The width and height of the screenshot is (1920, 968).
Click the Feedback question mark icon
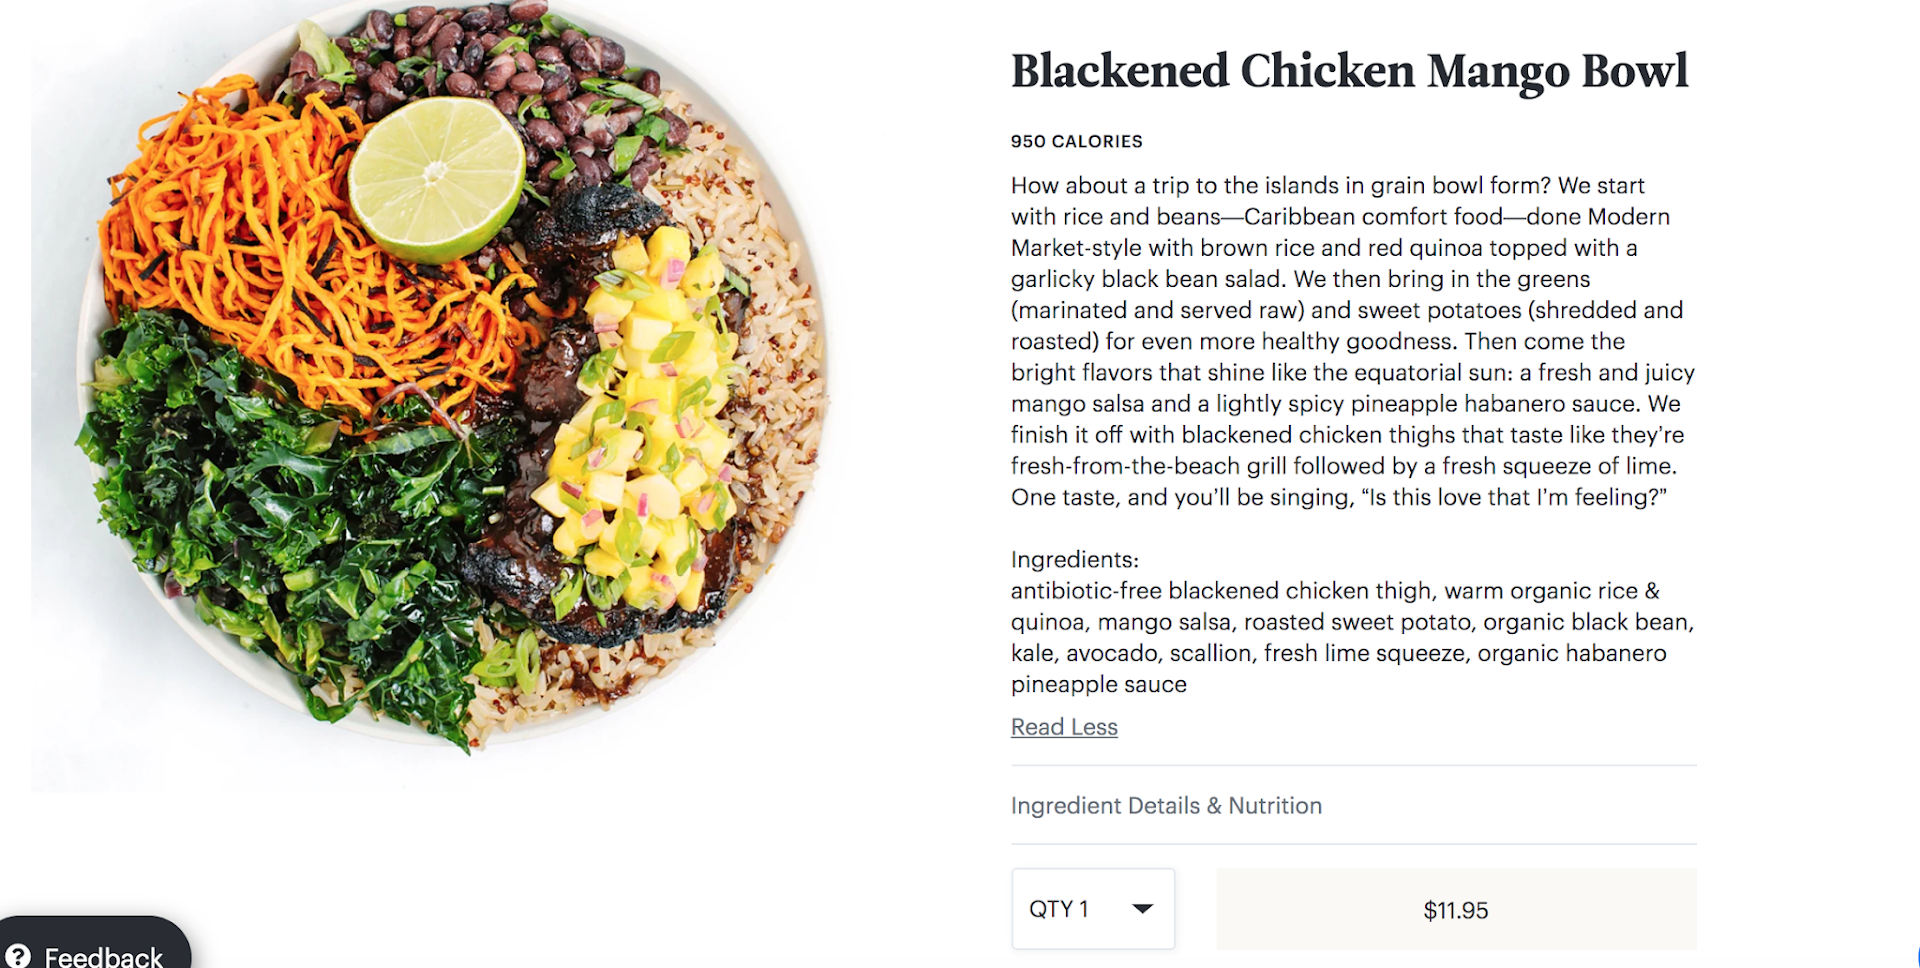pyautogui.click(x=18, y=957)
